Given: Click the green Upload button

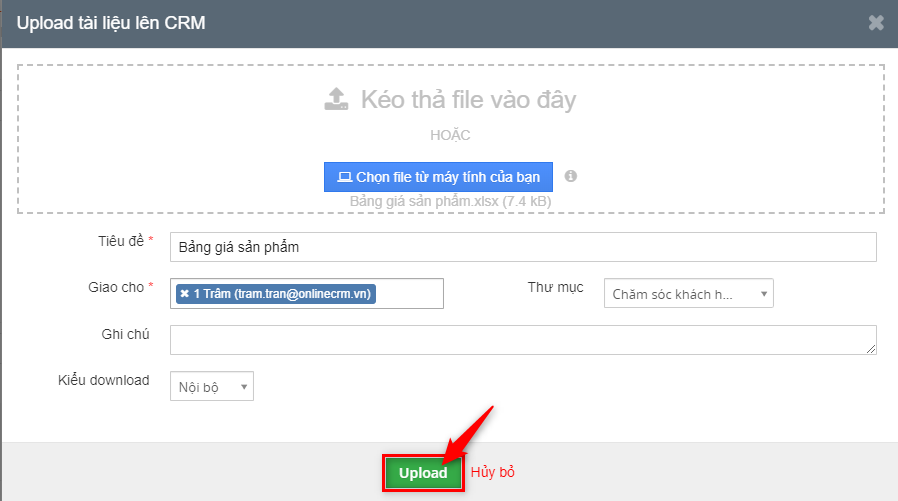Looking at the screenshot, I should [x=422, y=473].
